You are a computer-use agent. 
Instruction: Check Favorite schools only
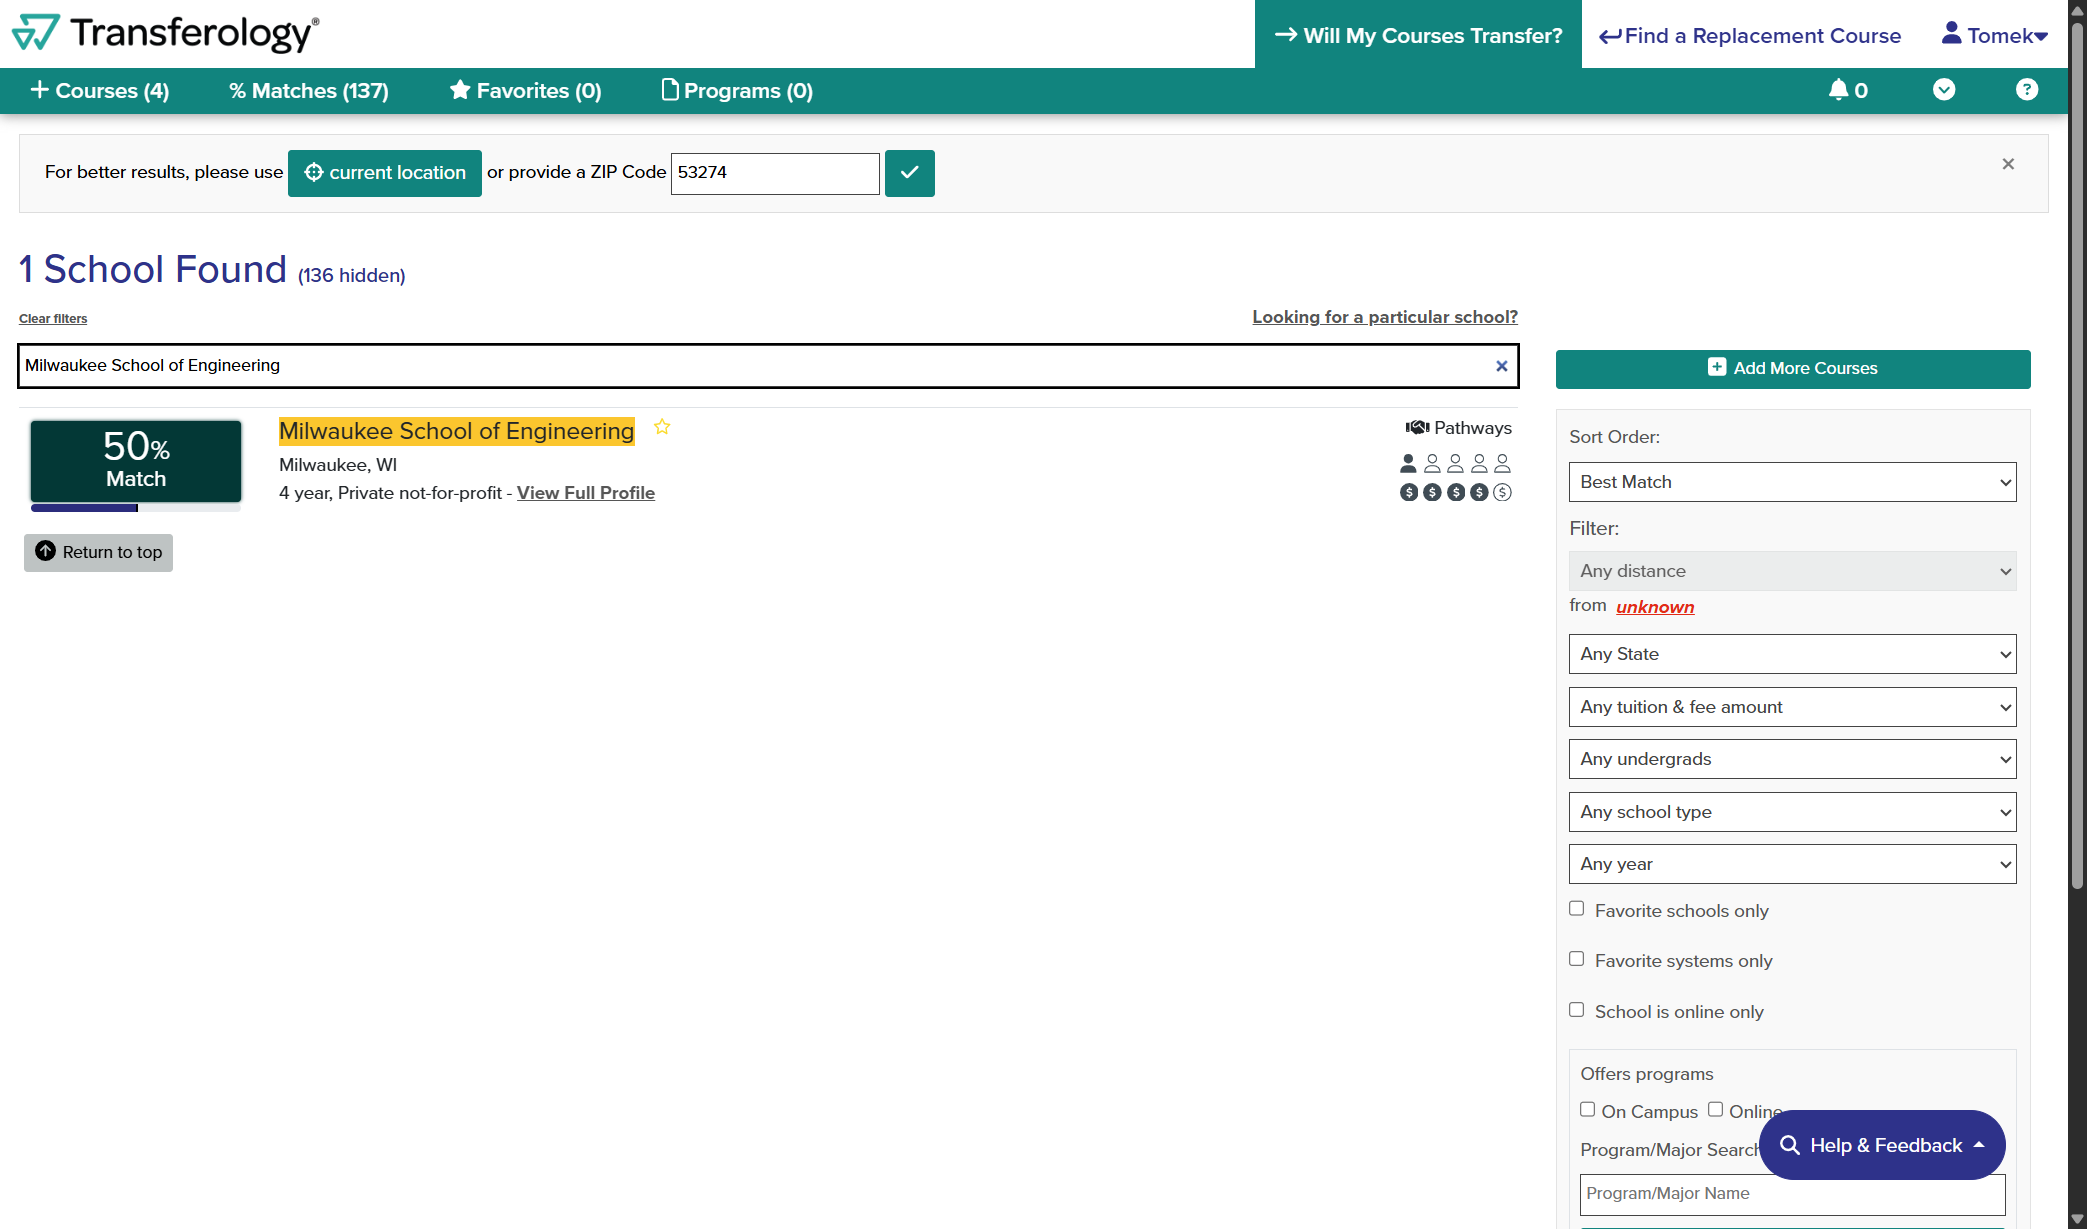tap(1577, 909)
